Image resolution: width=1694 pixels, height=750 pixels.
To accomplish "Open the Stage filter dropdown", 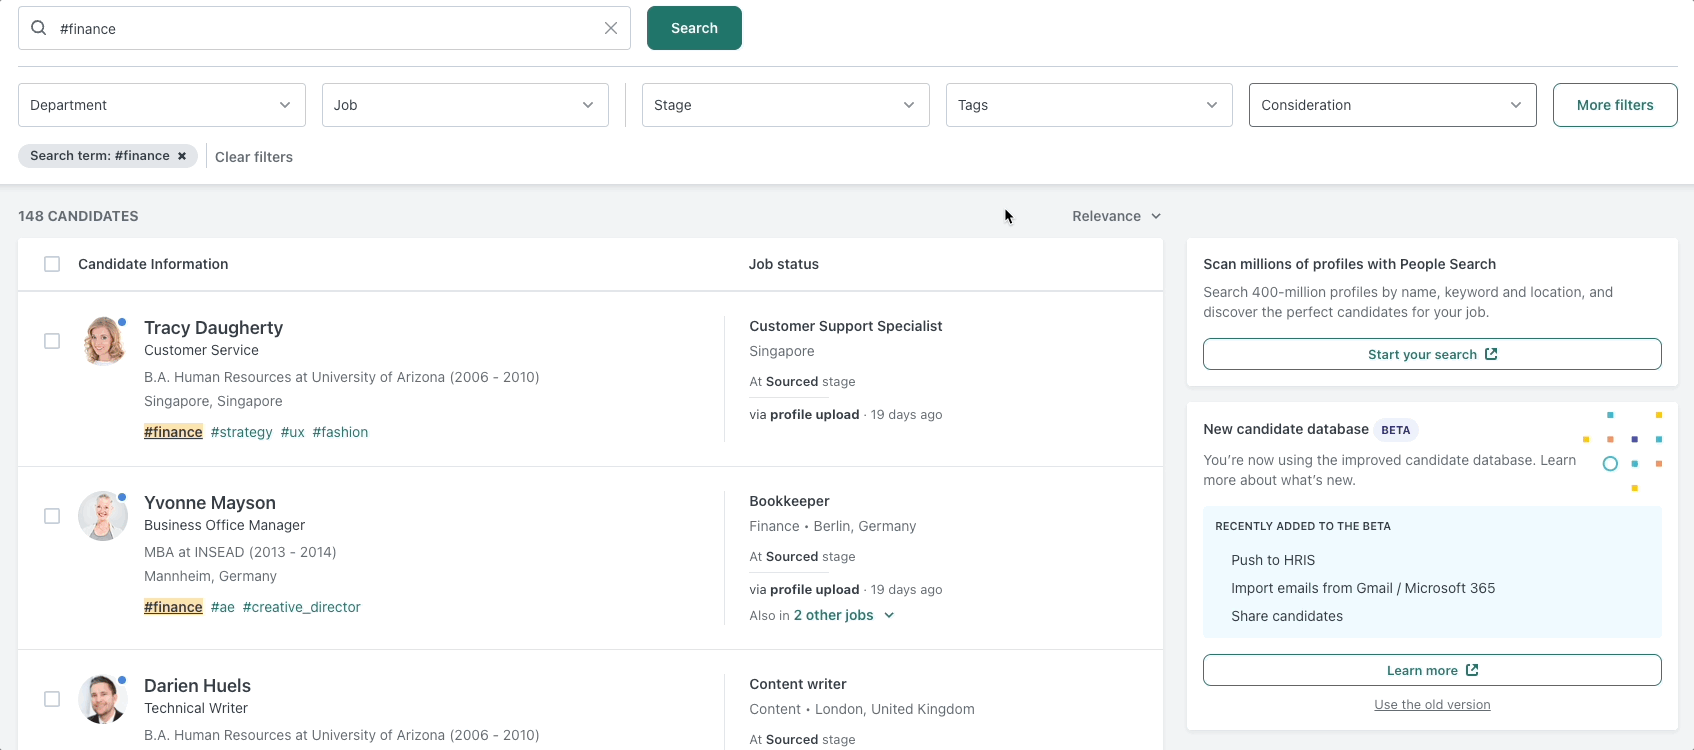I will click(x=785, y=105).
